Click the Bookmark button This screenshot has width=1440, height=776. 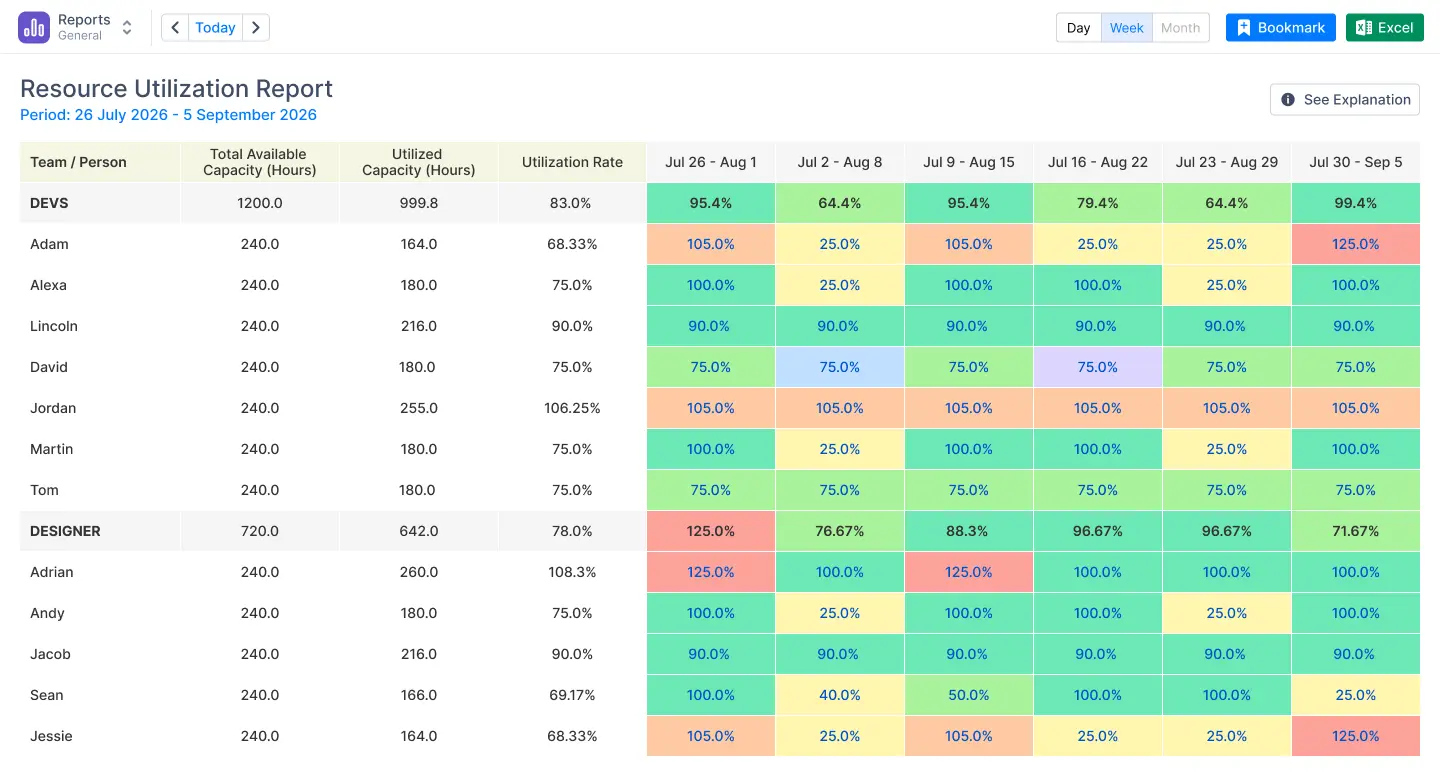(1280, 27)
